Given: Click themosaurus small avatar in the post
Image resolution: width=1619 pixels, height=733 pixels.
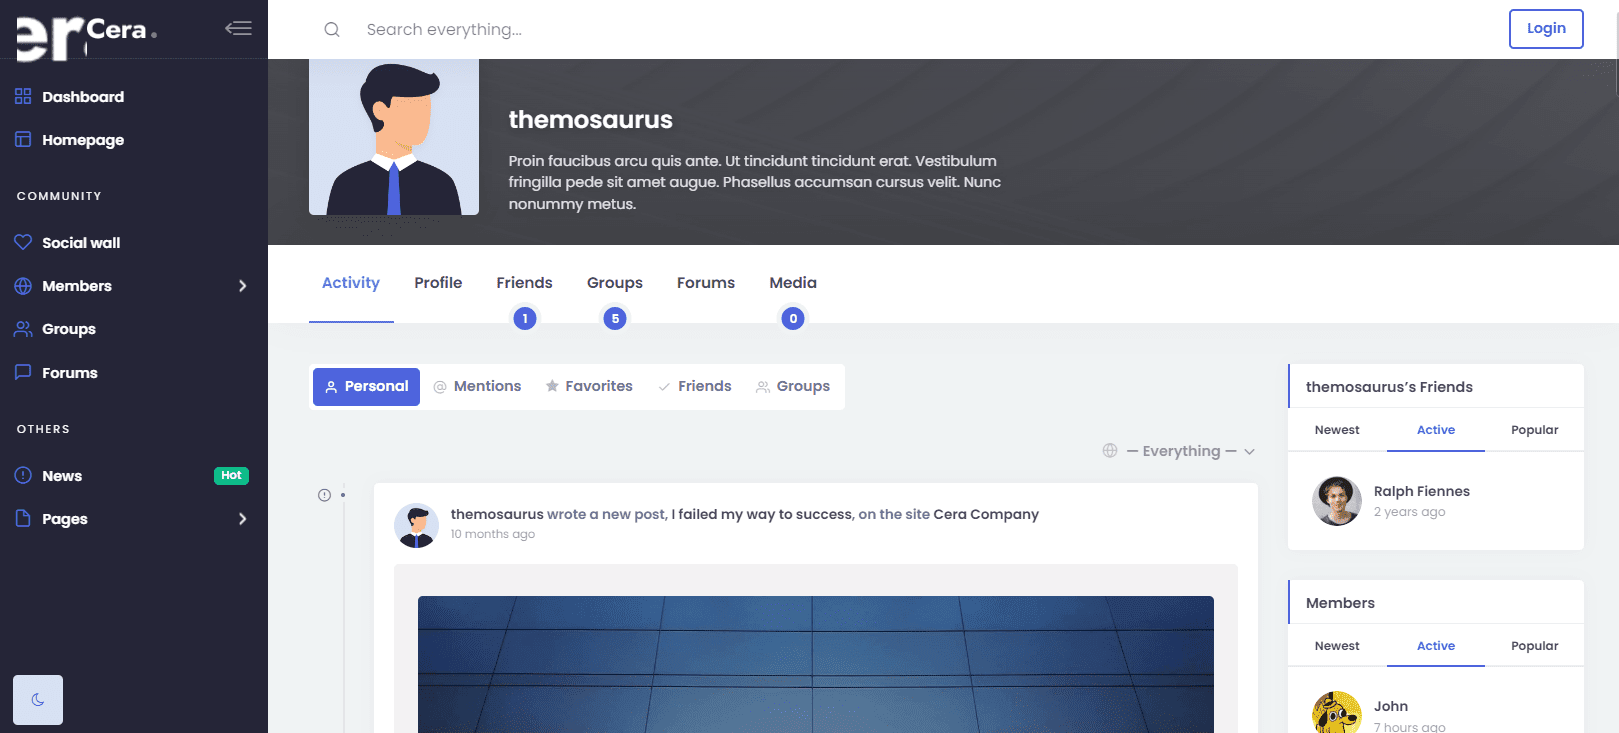Looking at the screenshot, I should [x=416, y=525].
